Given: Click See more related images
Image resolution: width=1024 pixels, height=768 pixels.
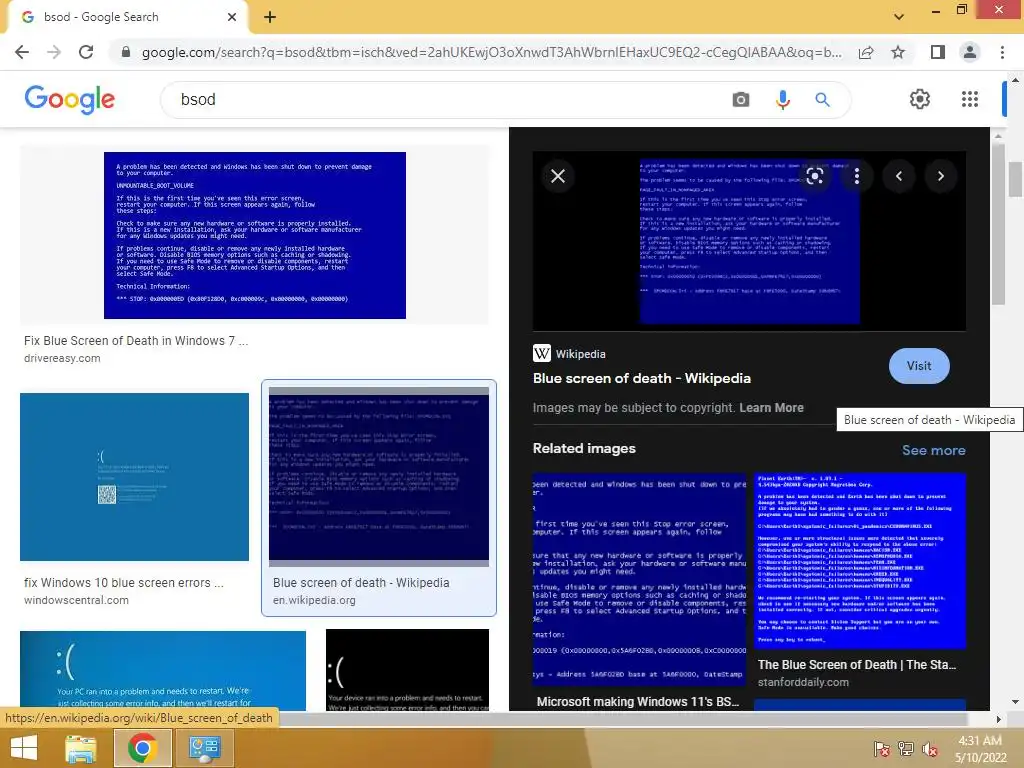Looking at the screenshot, I should (x=933, y=450).
